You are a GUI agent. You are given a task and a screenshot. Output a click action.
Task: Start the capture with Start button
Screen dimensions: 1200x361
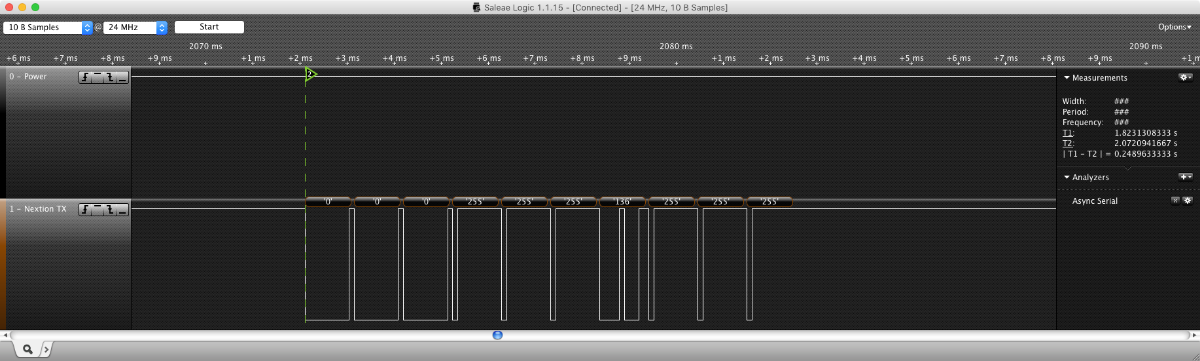(210, 27)
